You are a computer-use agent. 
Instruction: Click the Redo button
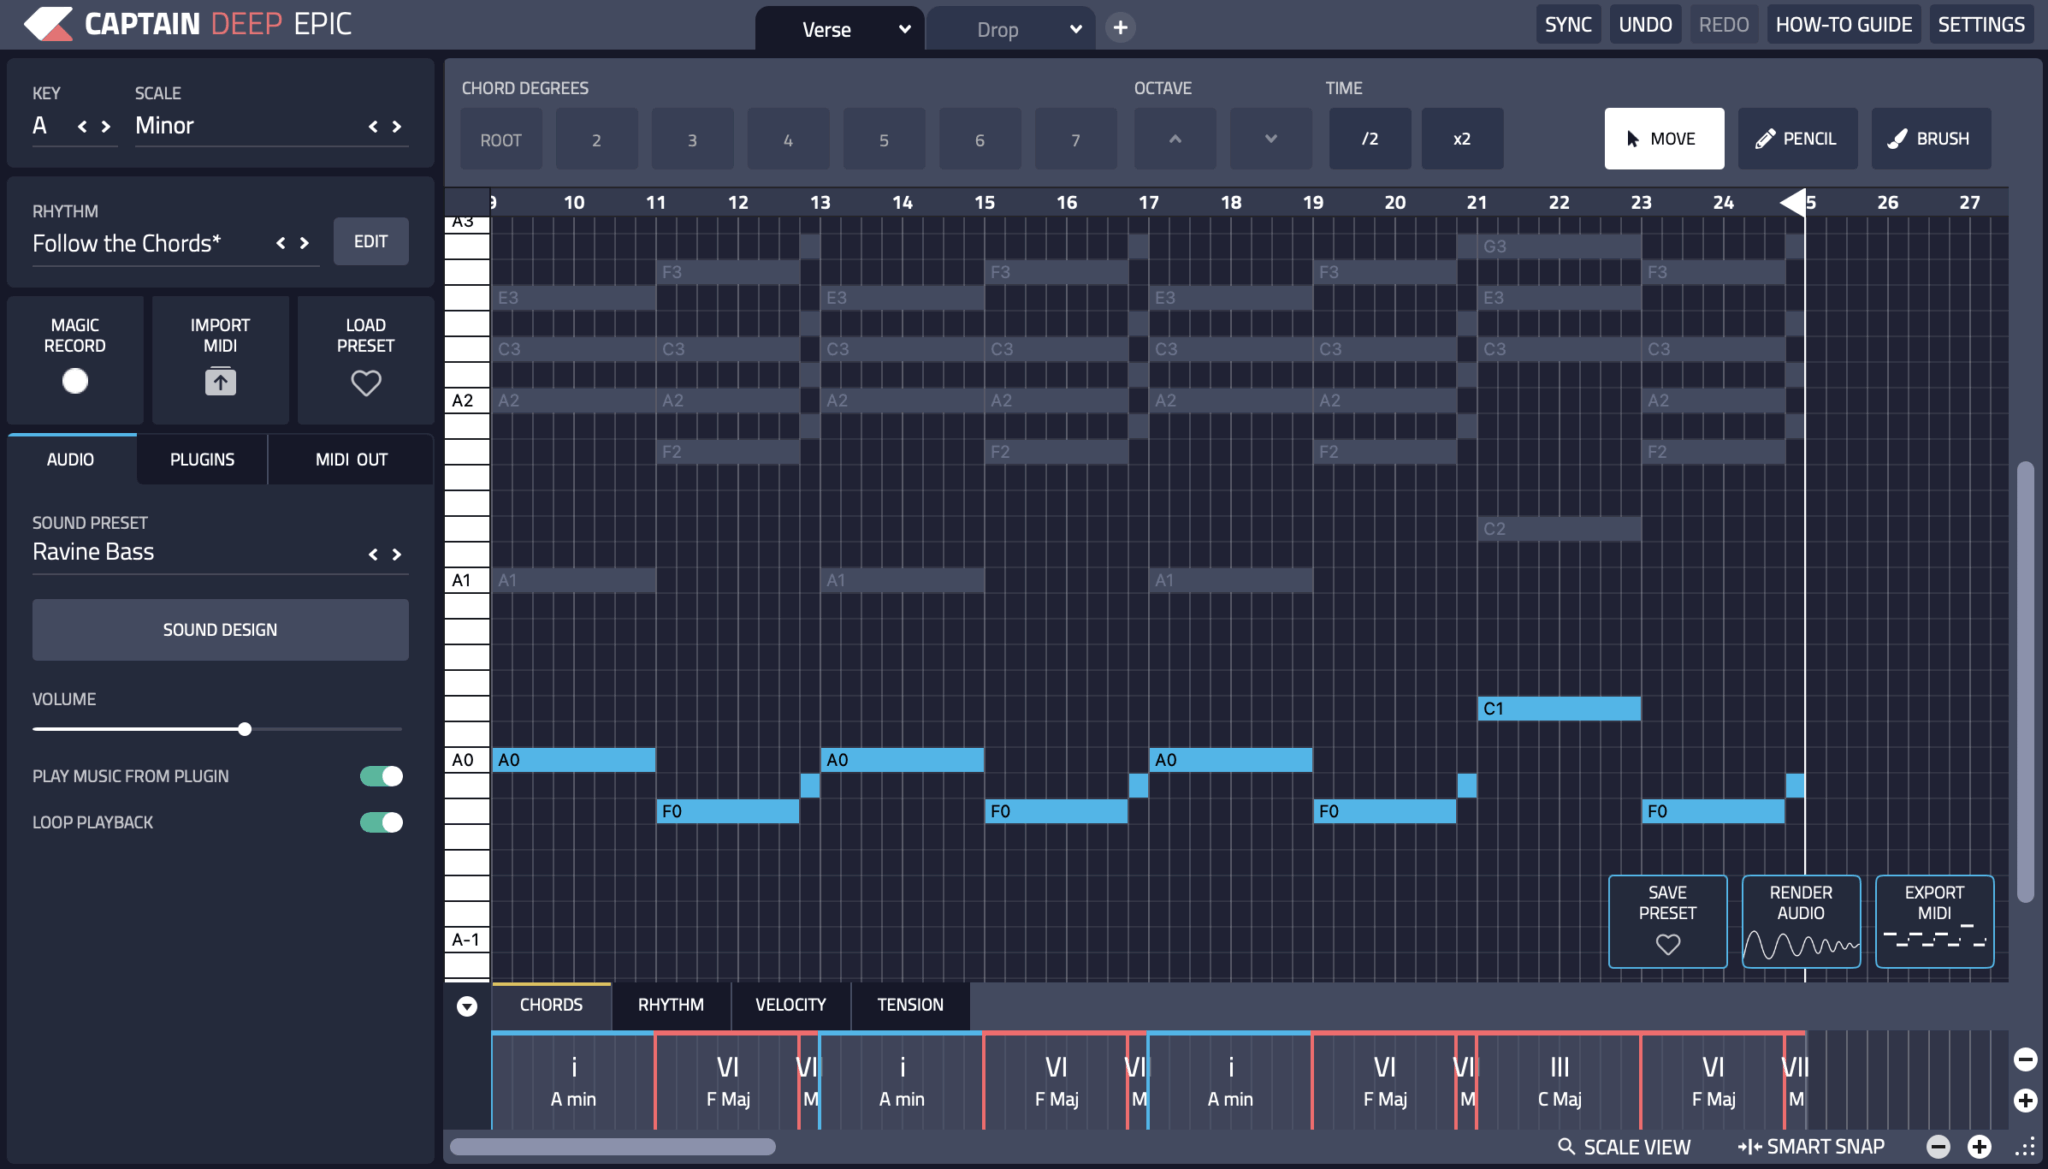point(1724,24)
